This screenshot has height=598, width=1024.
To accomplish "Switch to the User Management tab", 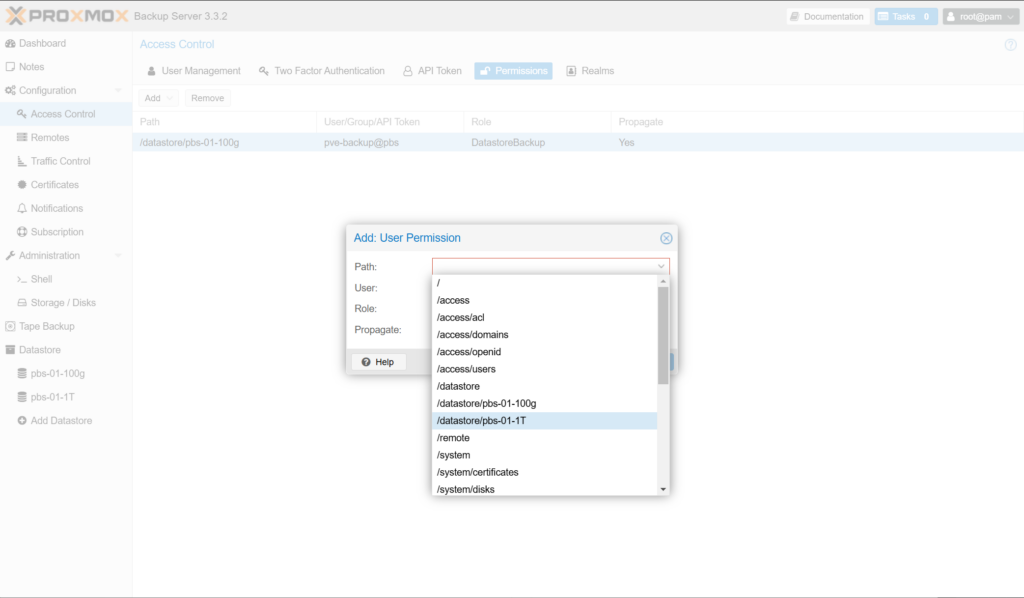I will (x=193, y=71).
